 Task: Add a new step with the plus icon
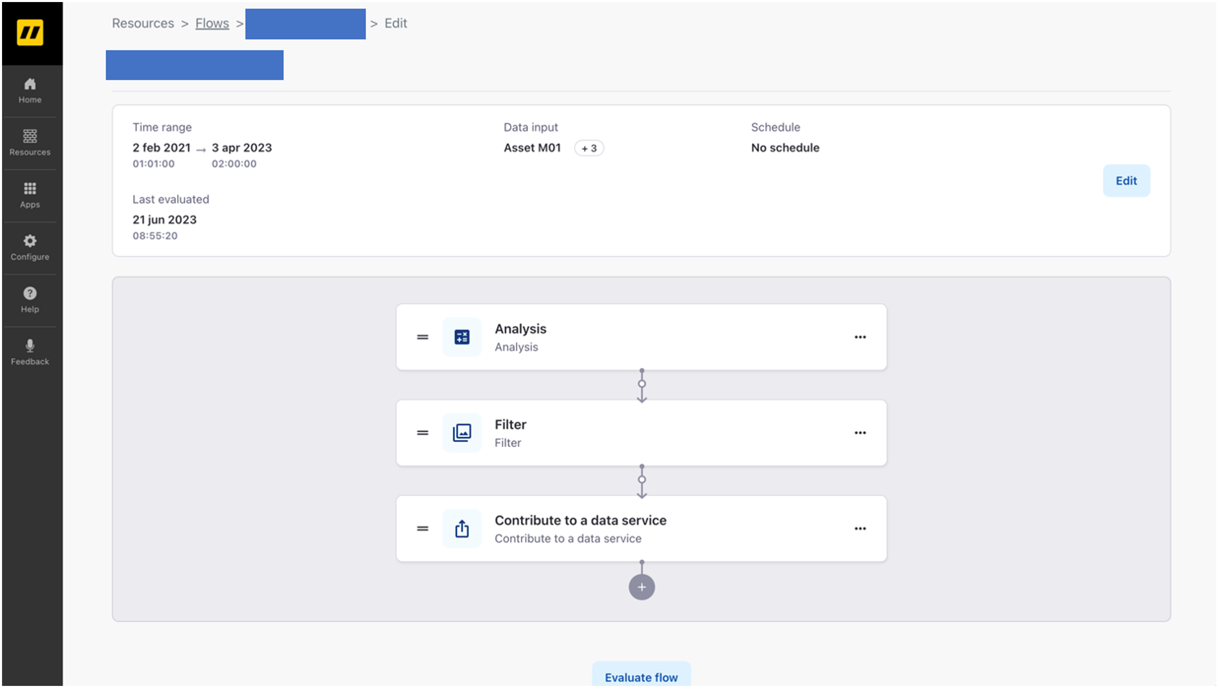pyautogui.click(x=641, y=586)
